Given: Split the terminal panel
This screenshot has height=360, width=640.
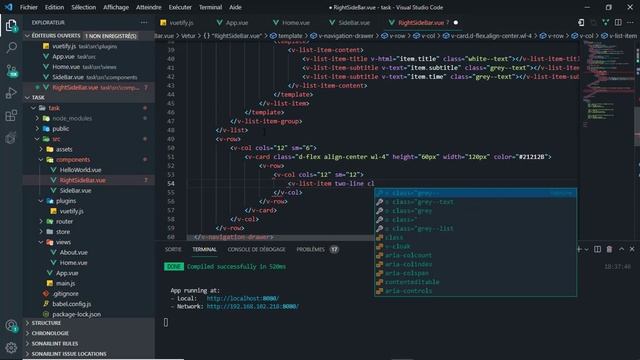Looking at the screenshot, I should [597, 249].
